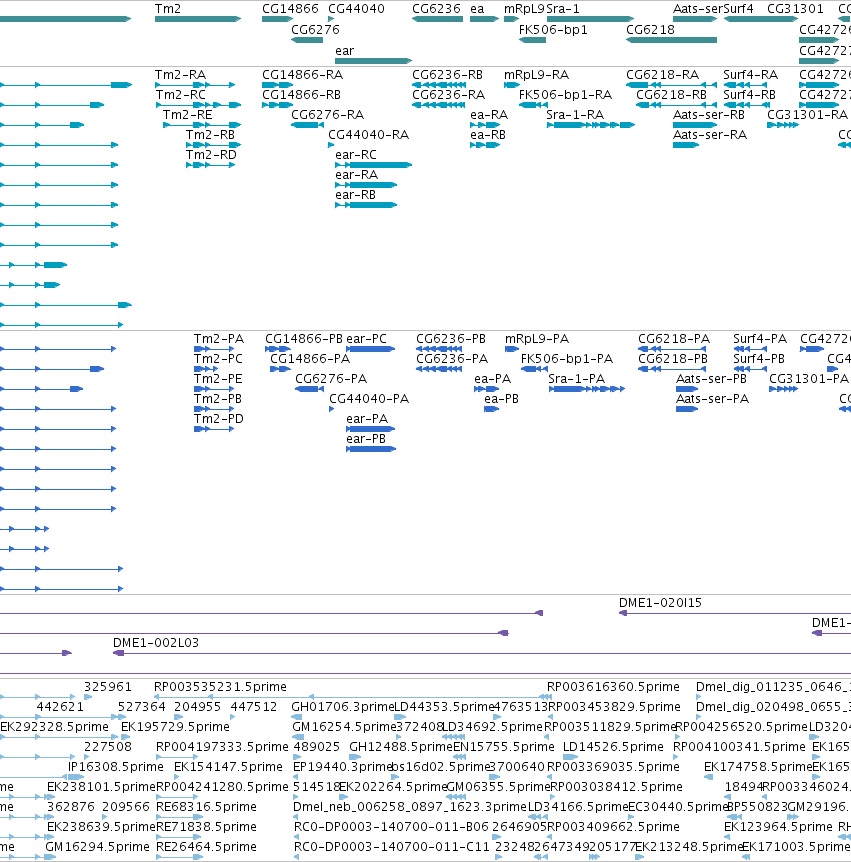
Task: Select the CG6276-RA transcript label
Action: click(x=328, y=115)
